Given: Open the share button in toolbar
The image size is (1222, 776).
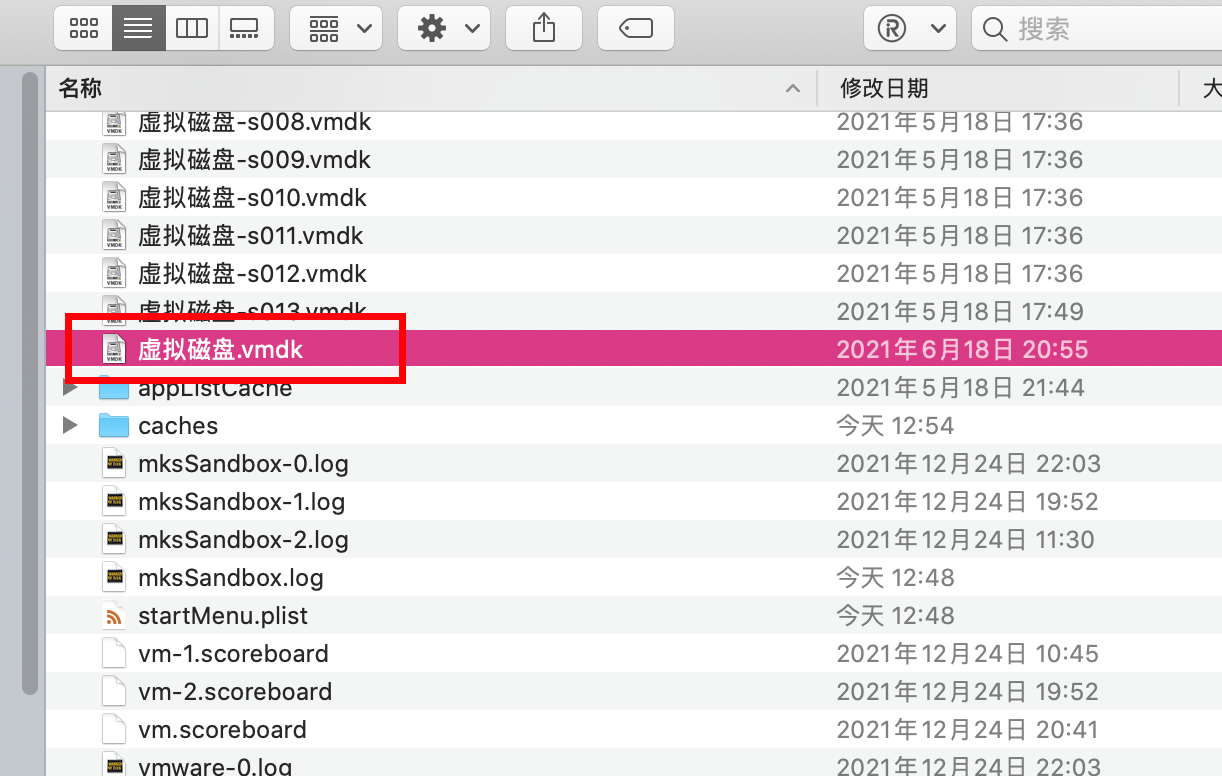Looking at the screenshot, I should [x=544, y=28].
